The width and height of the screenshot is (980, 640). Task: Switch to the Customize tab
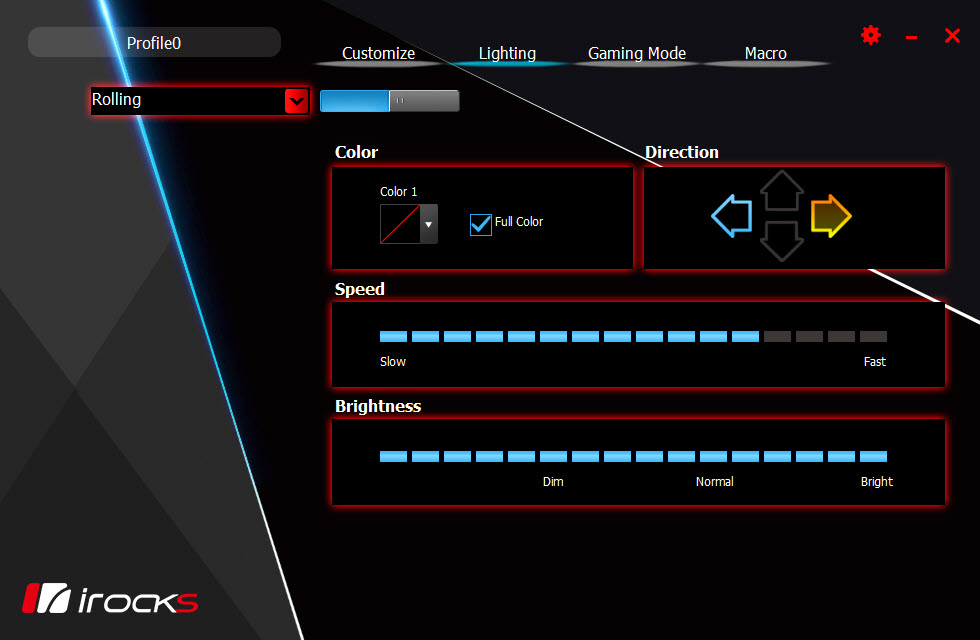coord(378,54)
